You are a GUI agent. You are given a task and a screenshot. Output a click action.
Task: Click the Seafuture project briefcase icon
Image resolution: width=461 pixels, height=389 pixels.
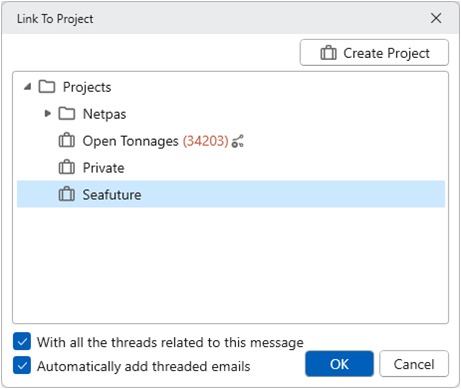coord(67,194)
